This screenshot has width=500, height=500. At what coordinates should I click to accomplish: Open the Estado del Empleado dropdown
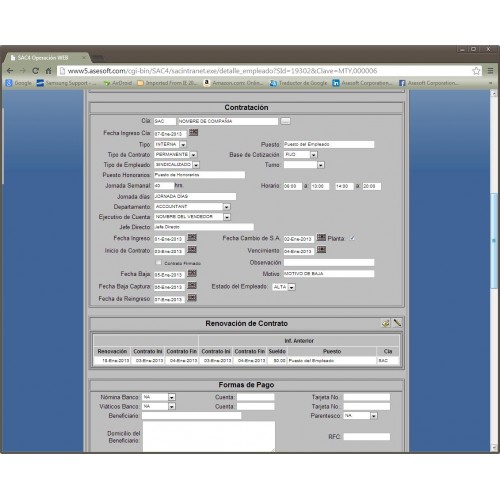pyautogui.click(x=292, y=287)
